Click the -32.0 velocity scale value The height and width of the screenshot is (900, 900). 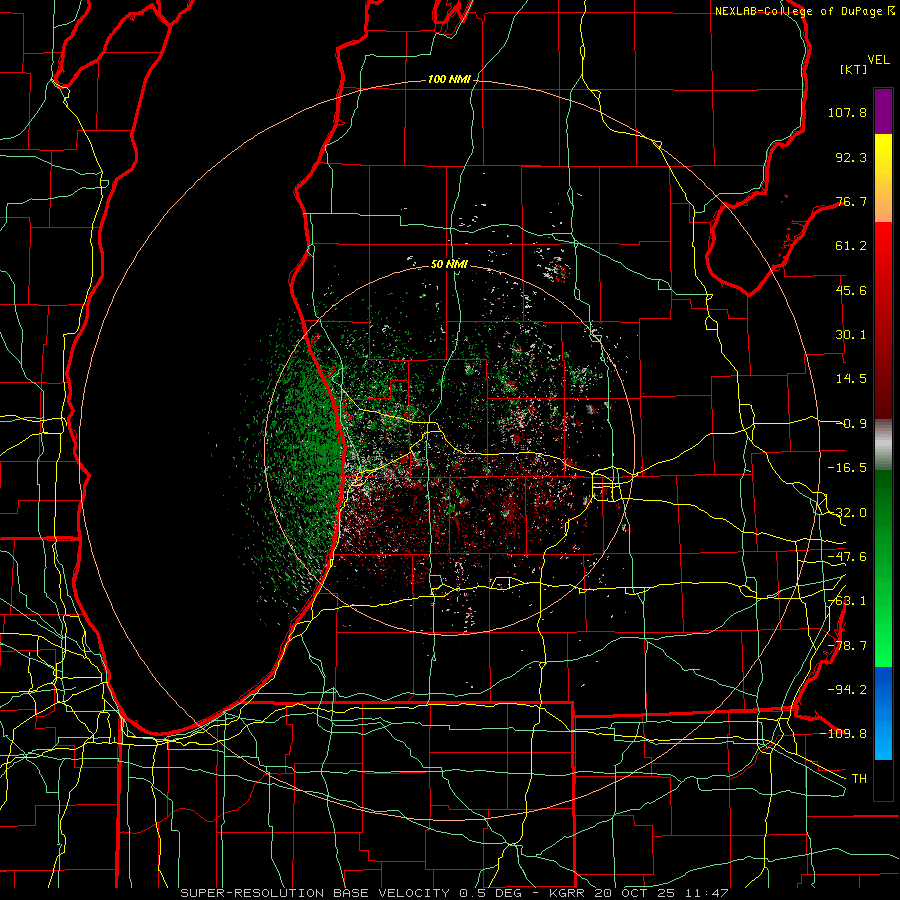coord(847,513)
